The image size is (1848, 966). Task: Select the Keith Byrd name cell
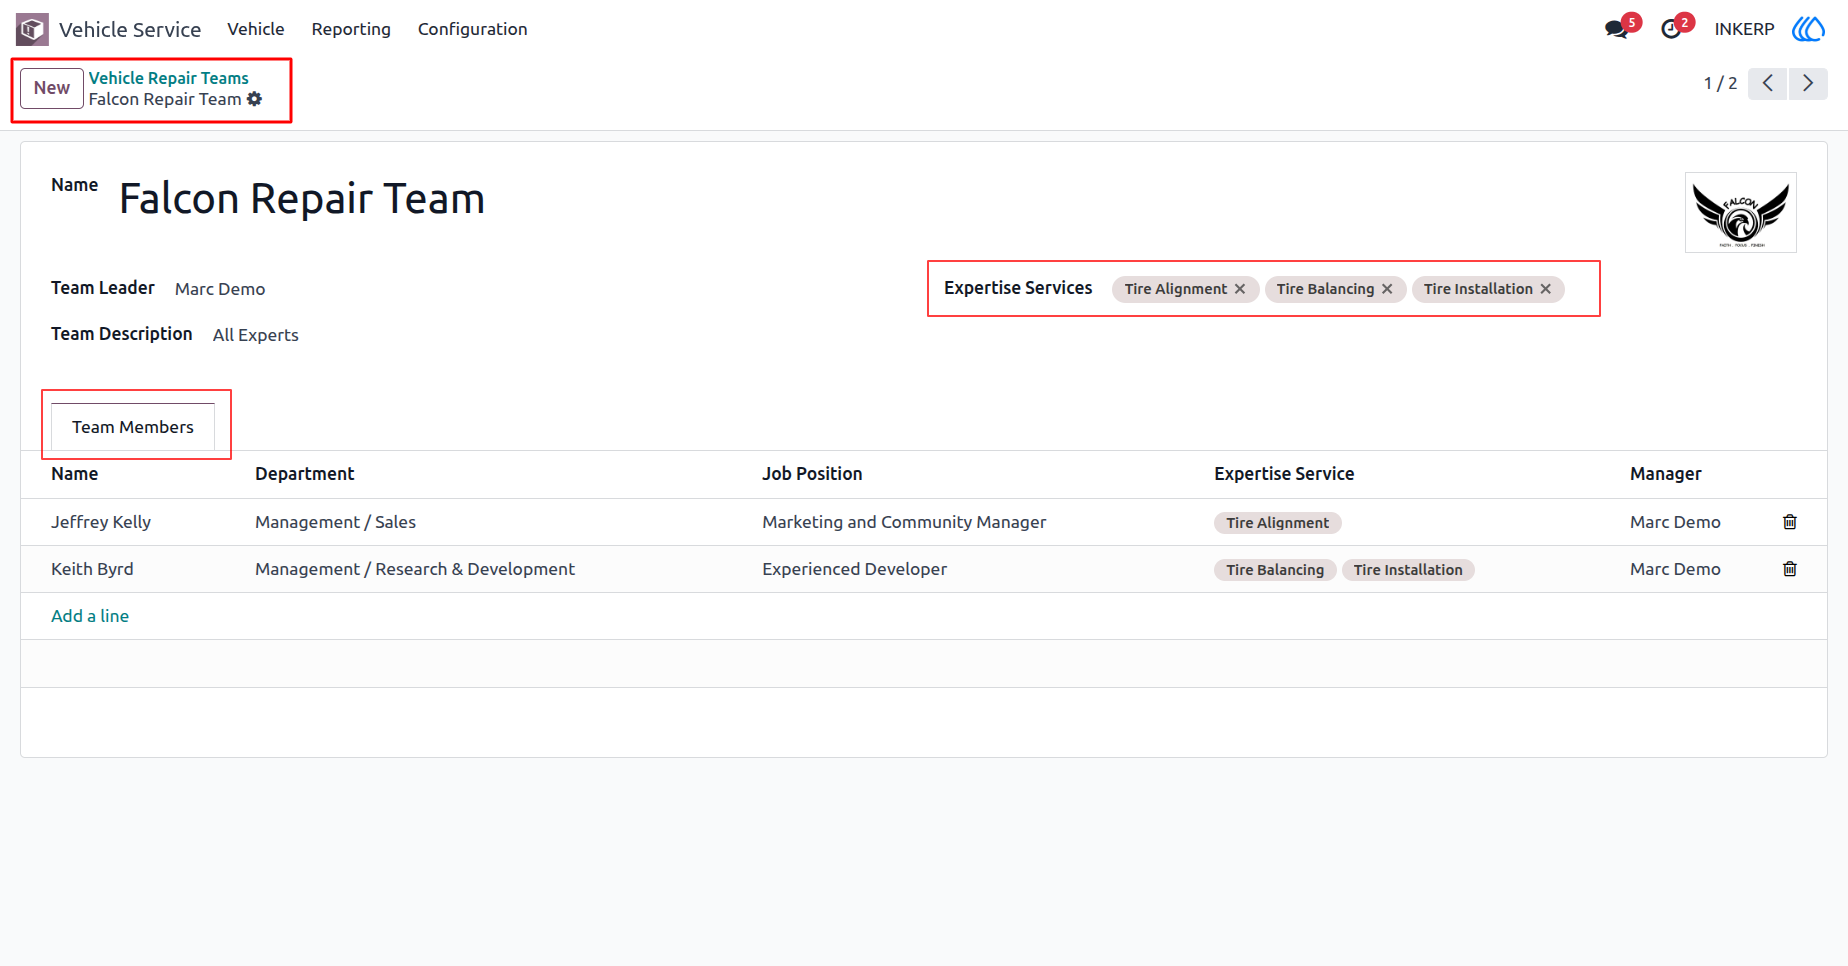coord(92,569)
